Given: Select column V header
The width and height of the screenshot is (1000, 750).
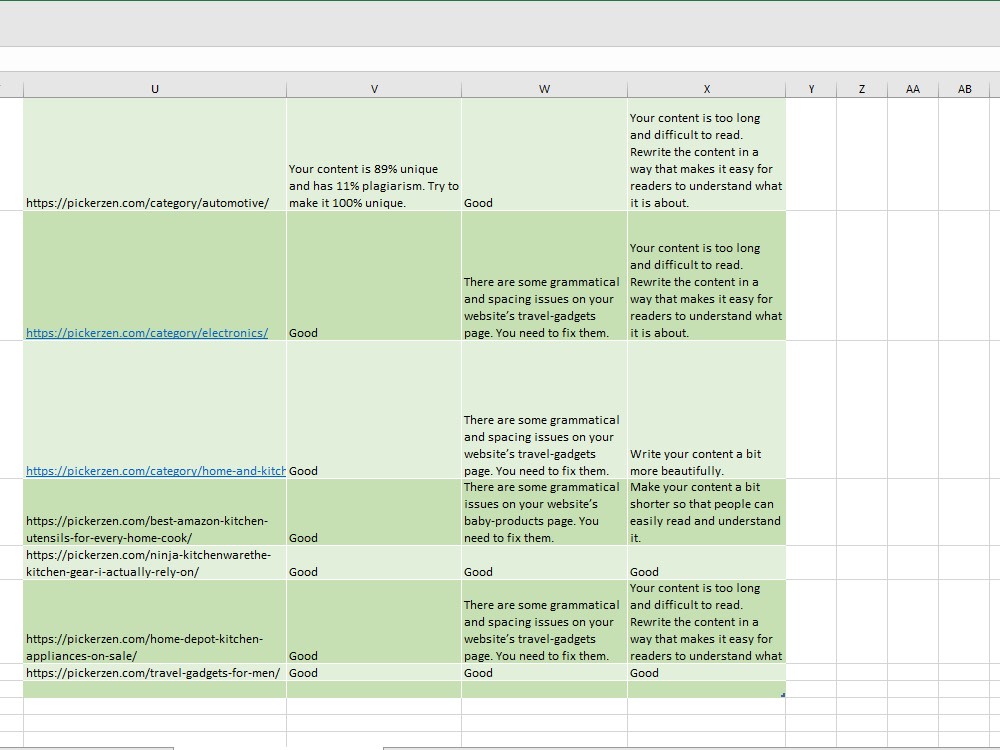Looking at the screenshot, I should click(374, 89).
